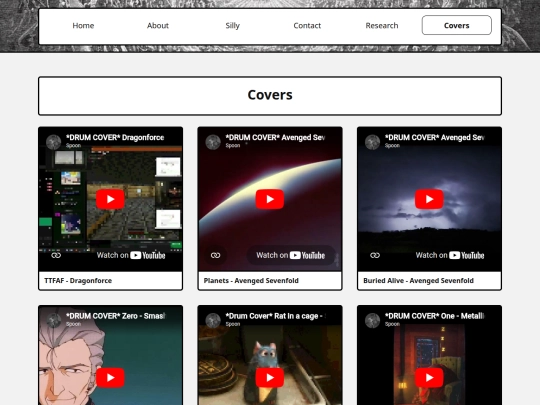Click the Covers page heading

[270, 95]
